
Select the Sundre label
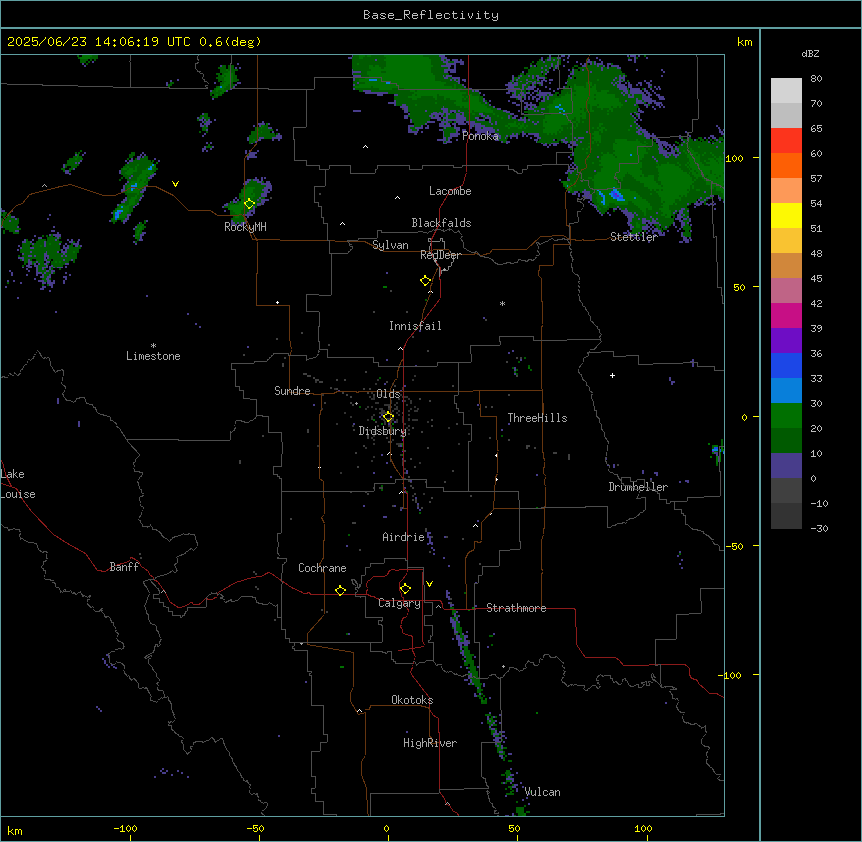[x=292, y=391]
